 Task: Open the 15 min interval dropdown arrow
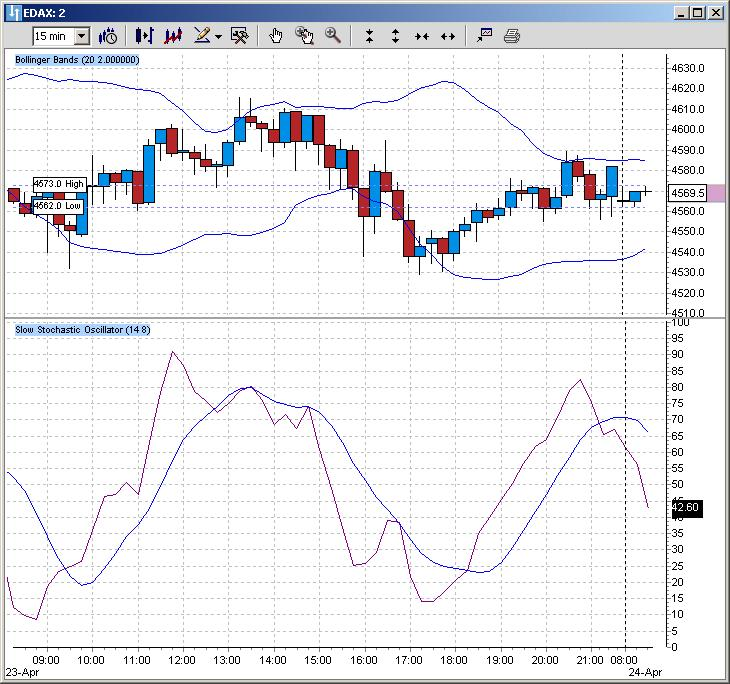click(82, 36)
